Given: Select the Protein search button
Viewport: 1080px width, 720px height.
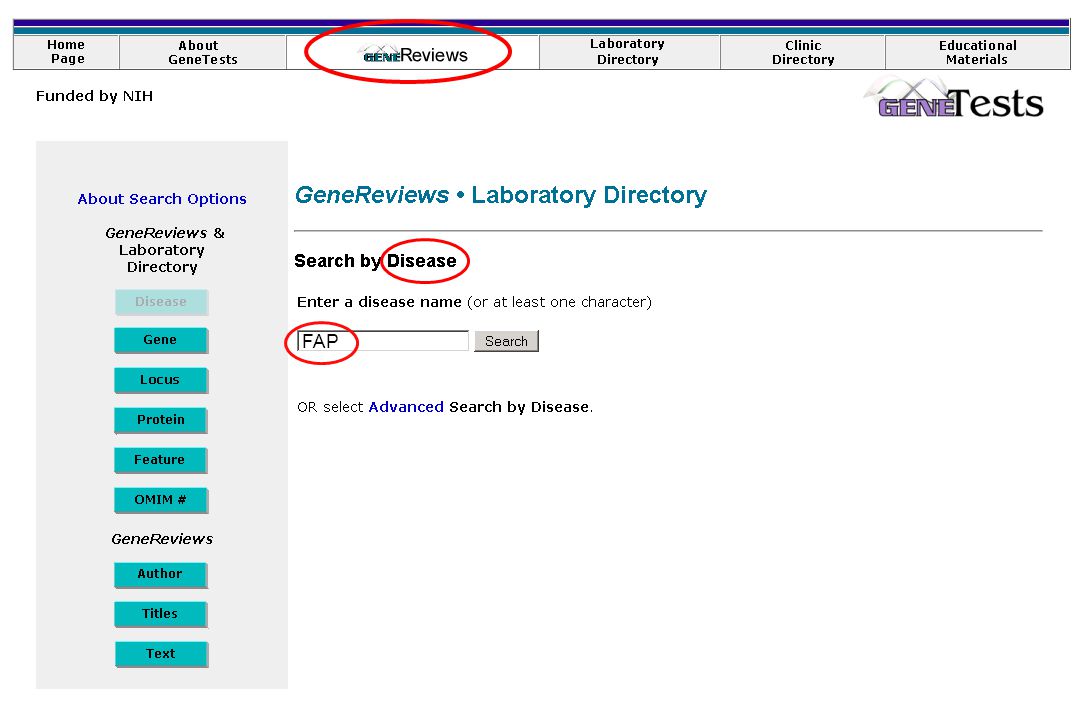Looking at the screenshot, I should point(160,420).
